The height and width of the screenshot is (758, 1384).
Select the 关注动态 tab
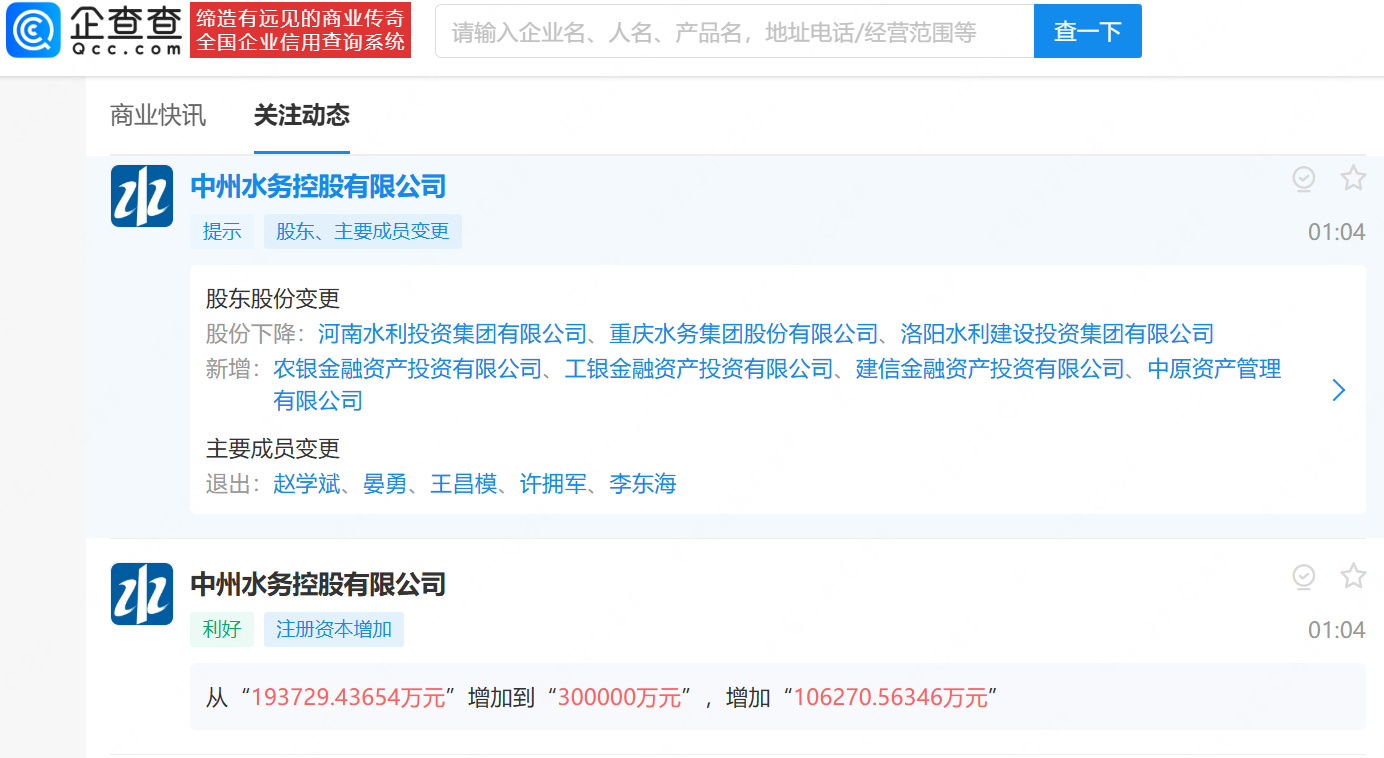[x=302, y=115]
